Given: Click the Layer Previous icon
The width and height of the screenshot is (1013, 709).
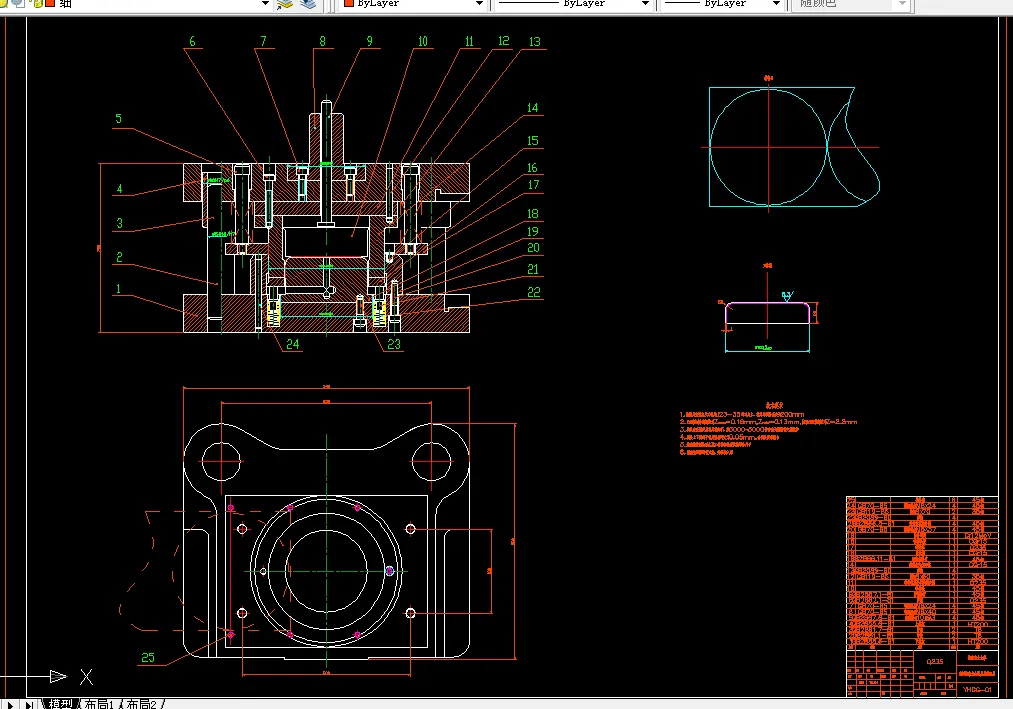Looking at the screenshot, I should click(x=307, y=4).
